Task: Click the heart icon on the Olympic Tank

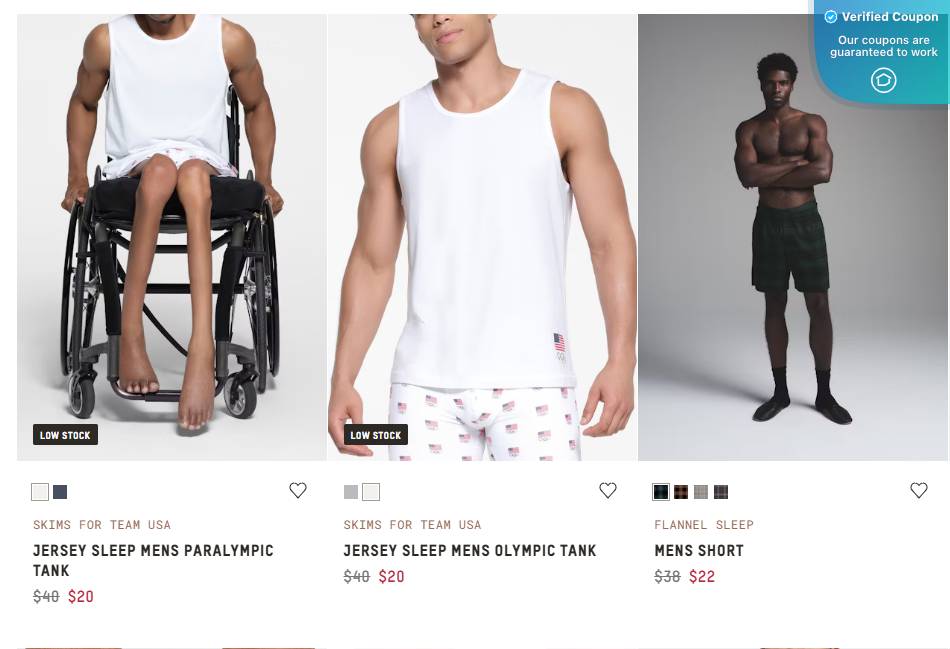Action: pos(608,491)
